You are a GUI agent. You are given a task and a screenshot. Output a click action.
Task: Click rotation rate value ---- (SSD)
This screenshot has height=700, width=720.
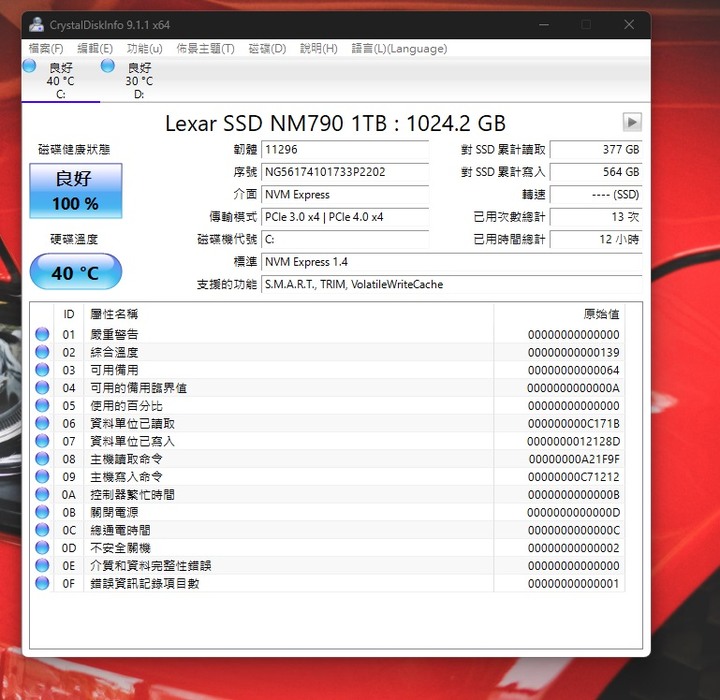click(x=596, y=195)
